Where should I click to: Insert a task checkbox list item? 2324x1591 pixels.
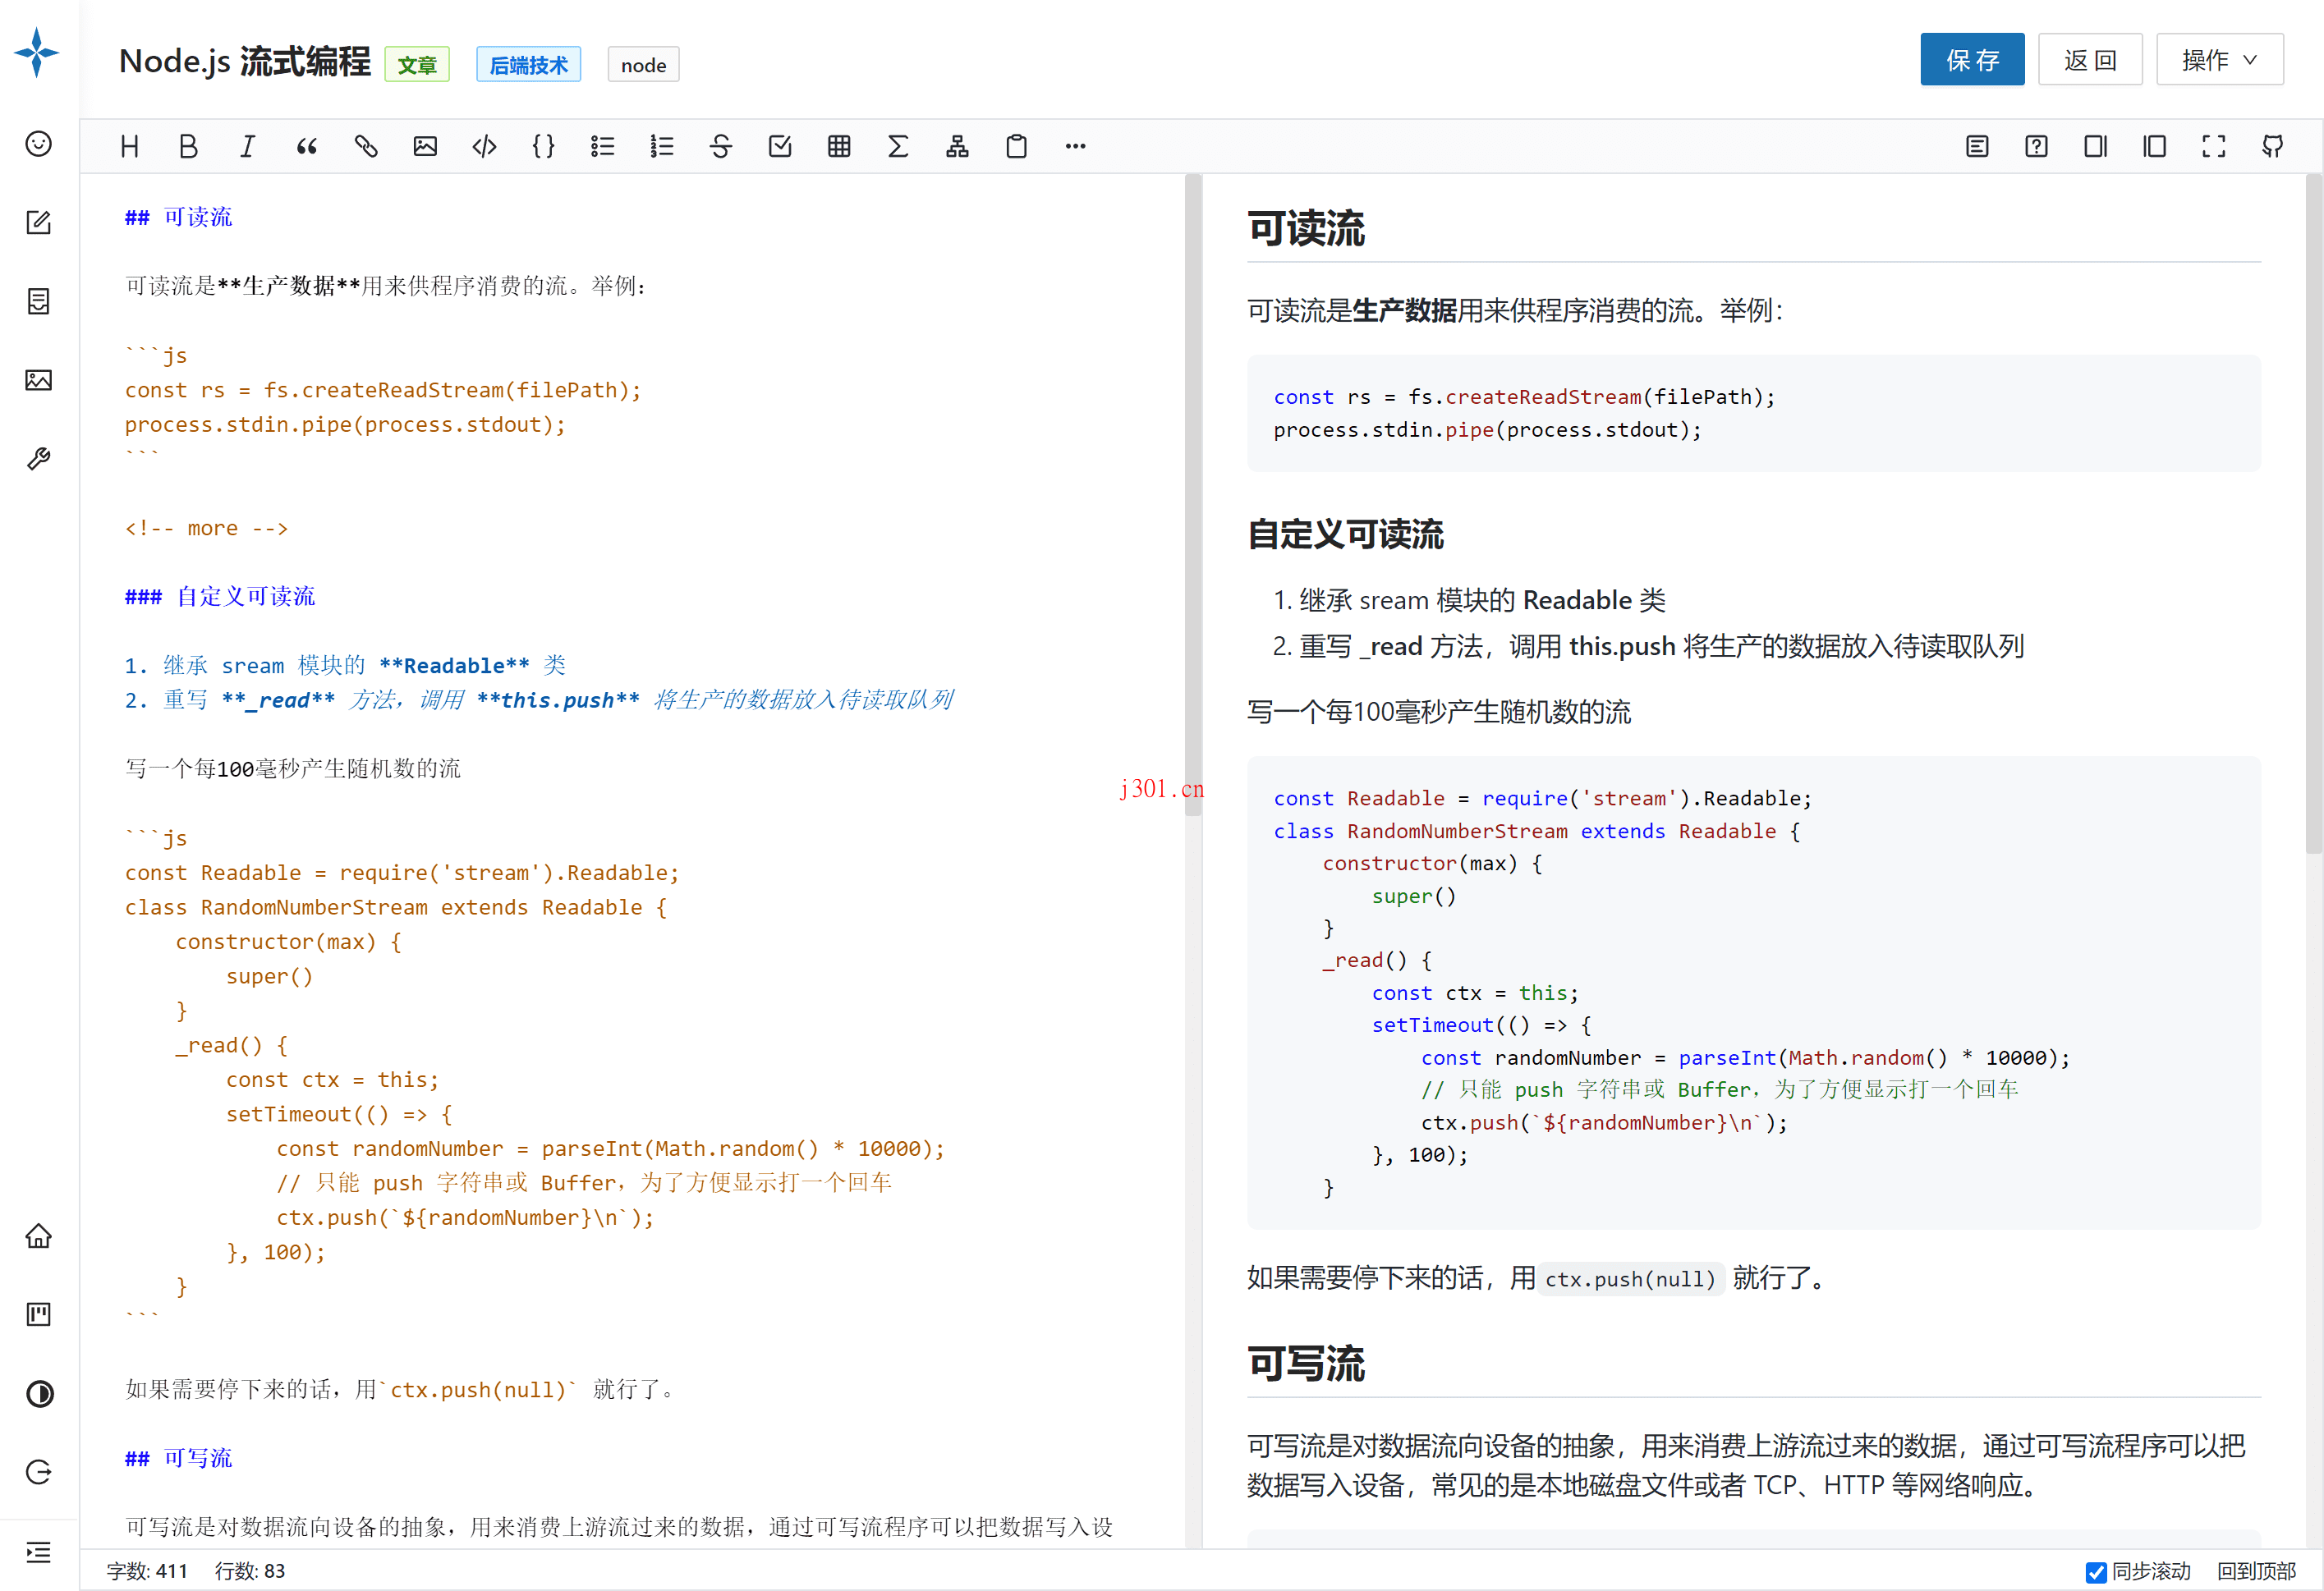coord(780,147)
